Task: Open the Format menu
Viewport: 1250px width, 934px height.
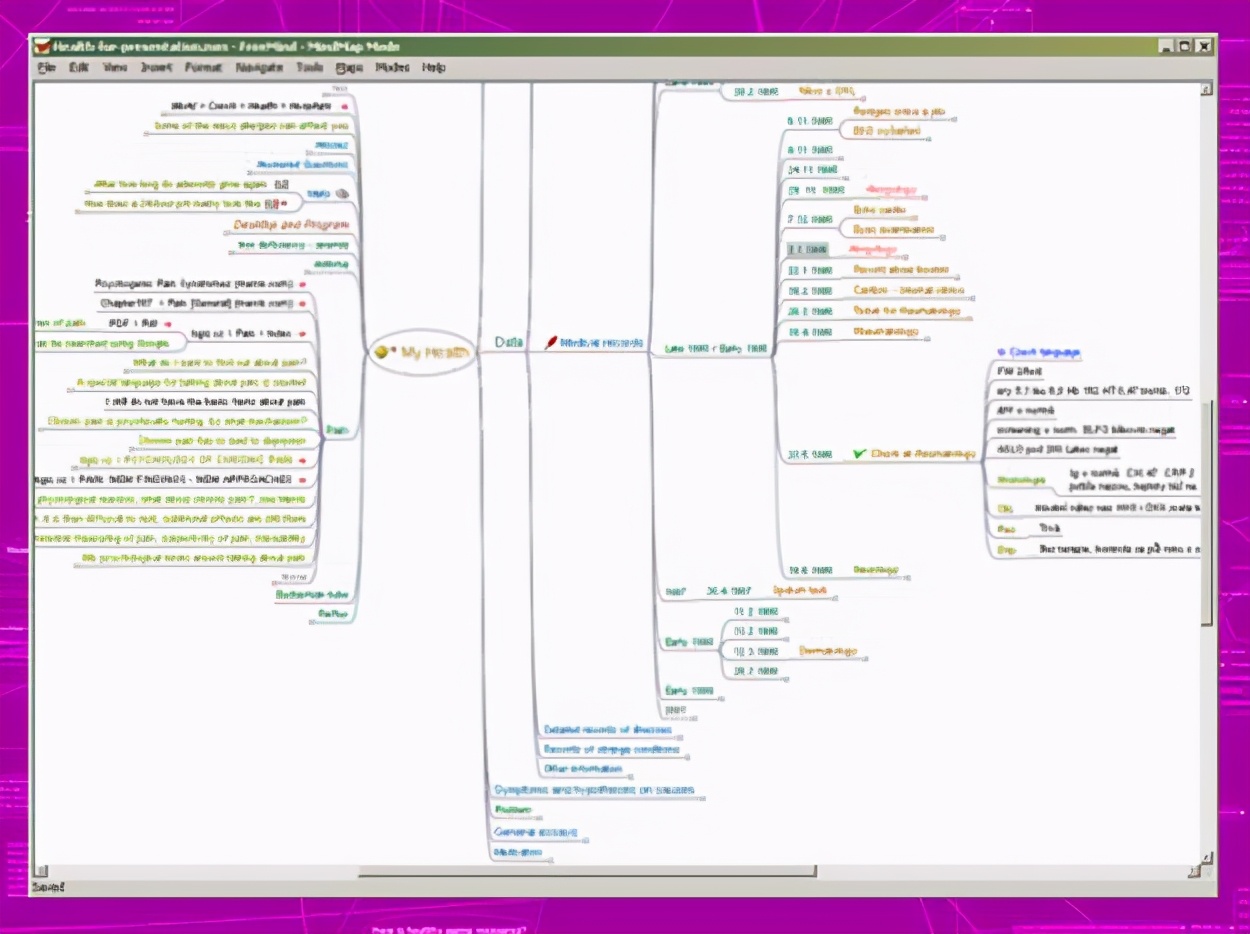Action: coord(203,68)
